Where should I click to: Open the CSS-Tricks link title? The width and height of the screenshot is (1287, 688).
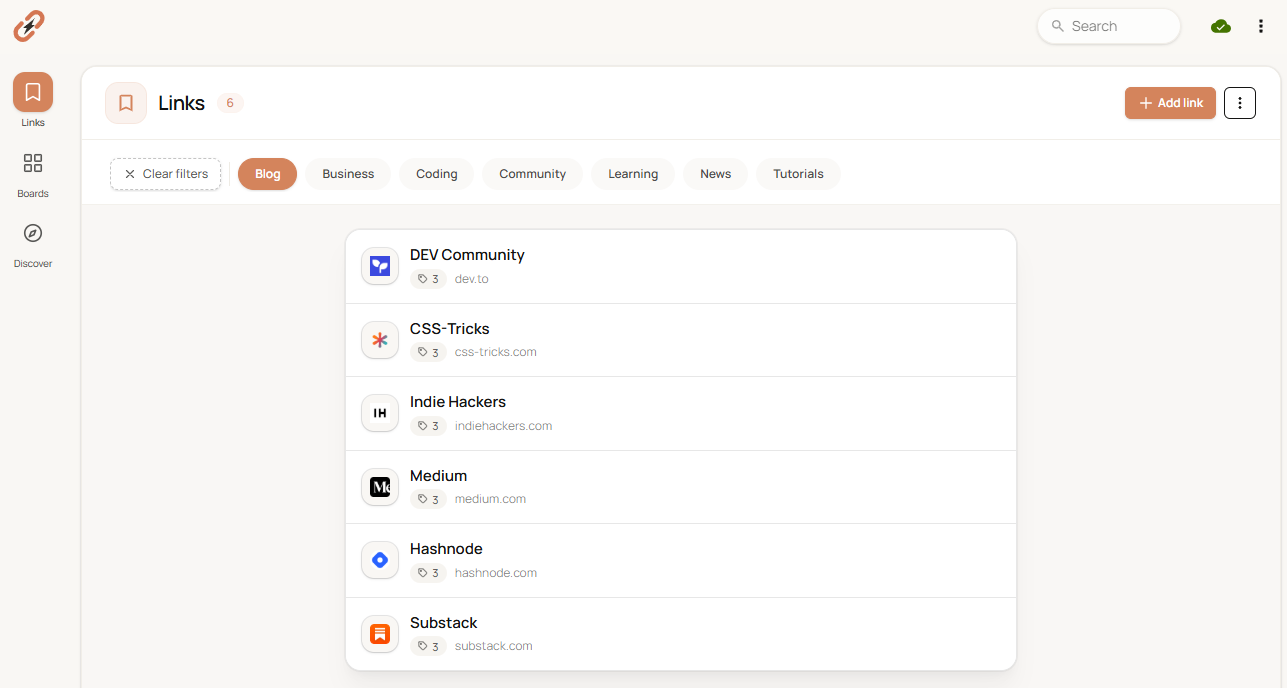(x=450, y=329)
